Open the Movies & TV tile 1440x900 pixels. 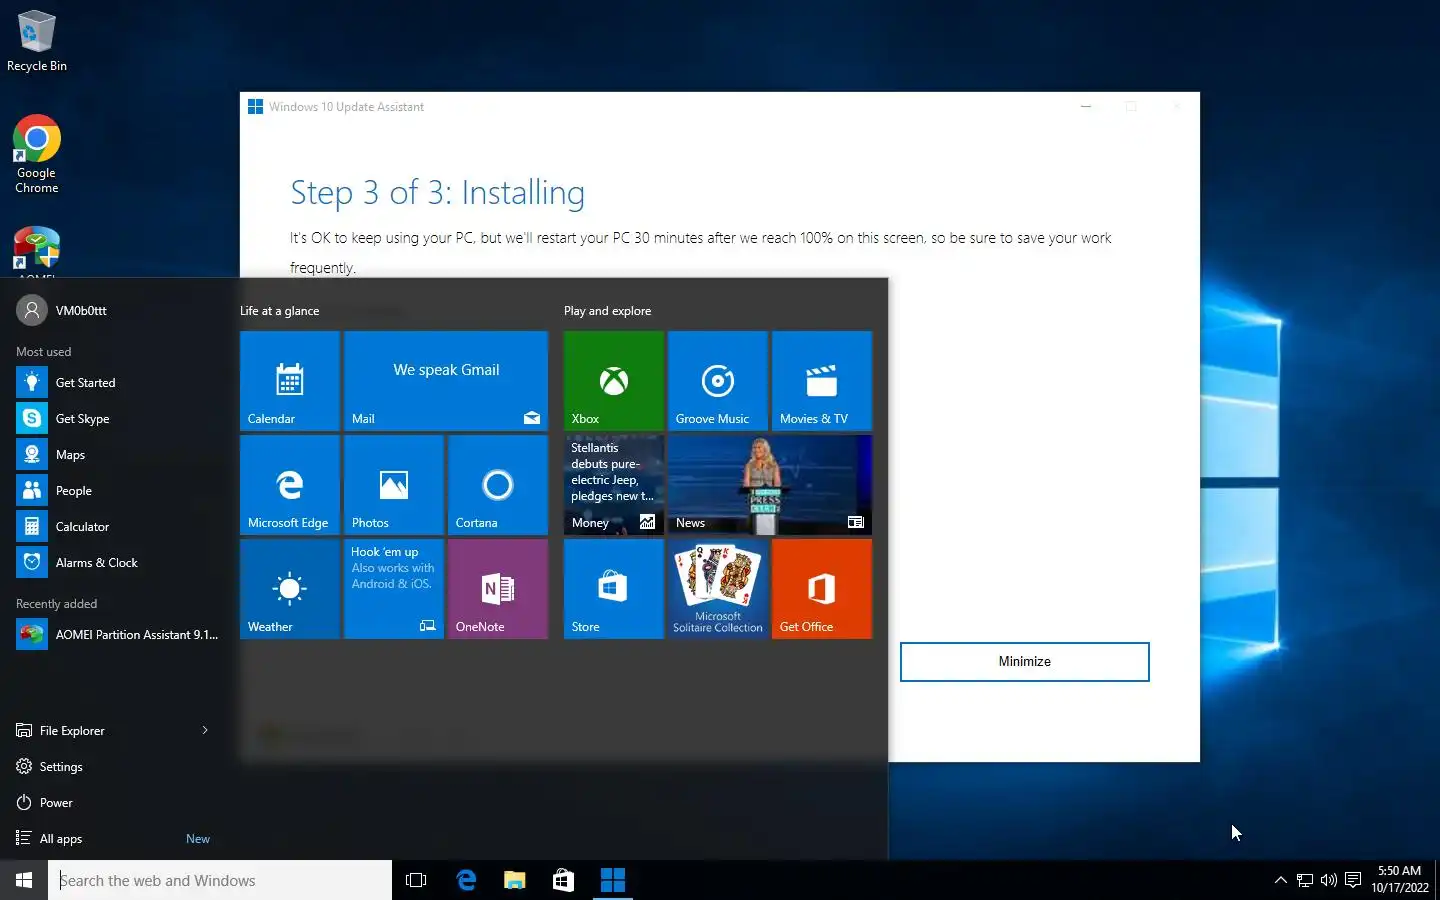pyautogui.click(x=822, y=381)
